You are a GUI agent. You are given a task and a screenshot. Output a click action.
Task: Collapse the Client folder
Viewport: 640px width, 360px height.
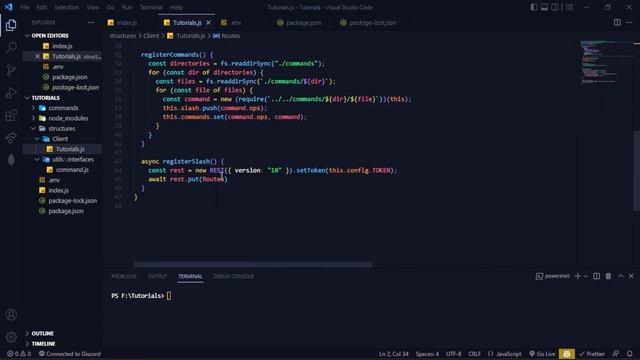click(x=60, y=139)
